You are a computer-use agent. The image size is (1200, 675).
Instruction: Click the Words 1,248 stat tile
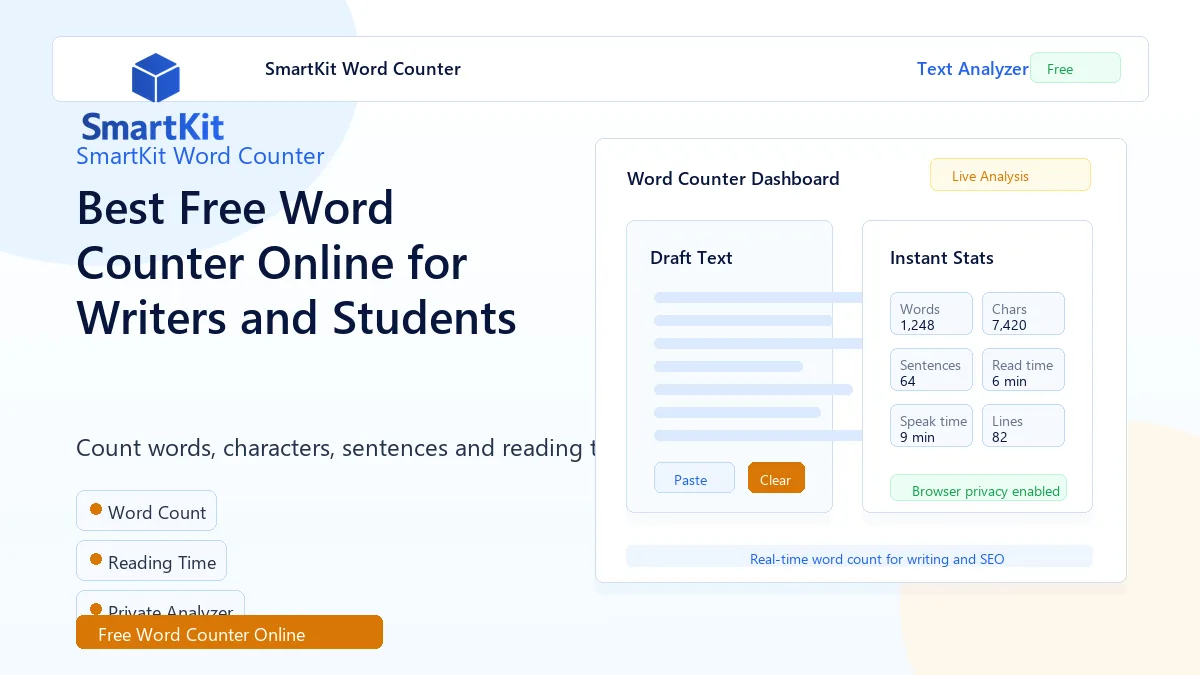931,314
